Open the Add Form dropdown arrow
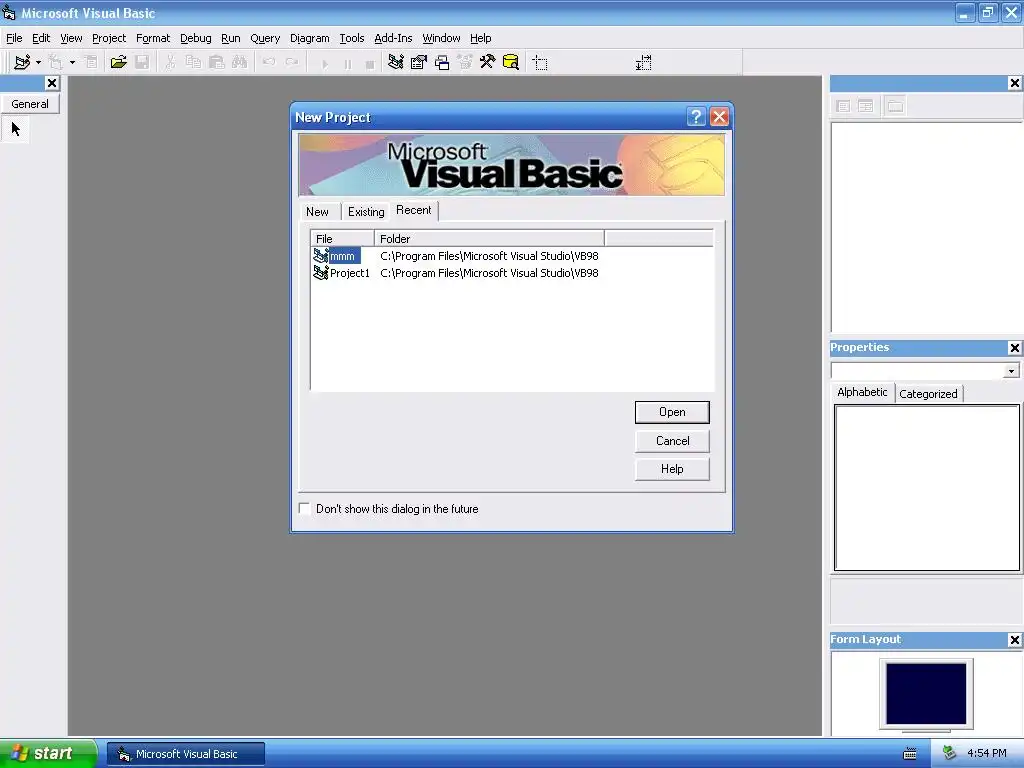 [72, 62]
